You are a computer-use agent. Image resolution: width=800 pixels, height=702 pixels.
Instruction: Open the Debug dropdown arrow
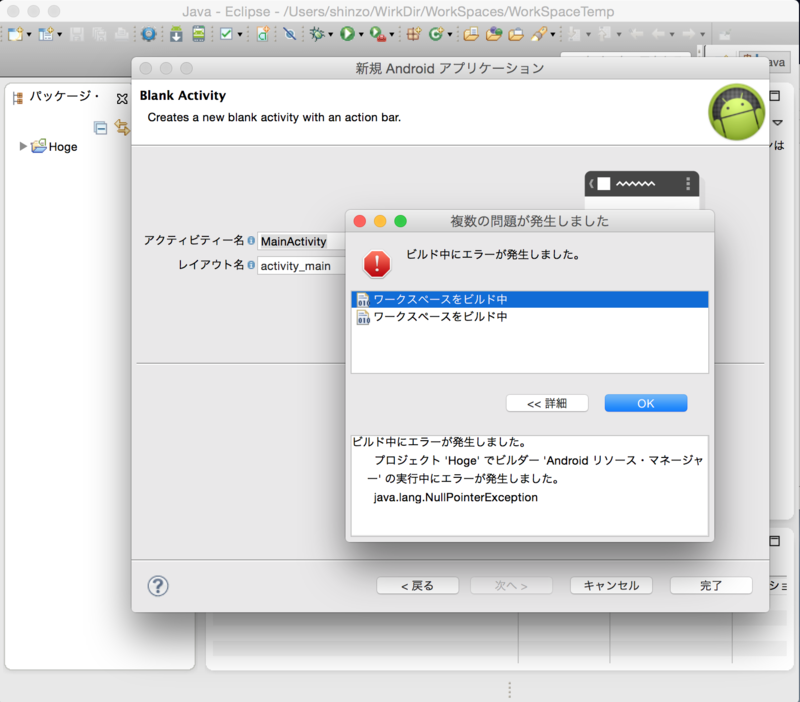pos(331,35)
